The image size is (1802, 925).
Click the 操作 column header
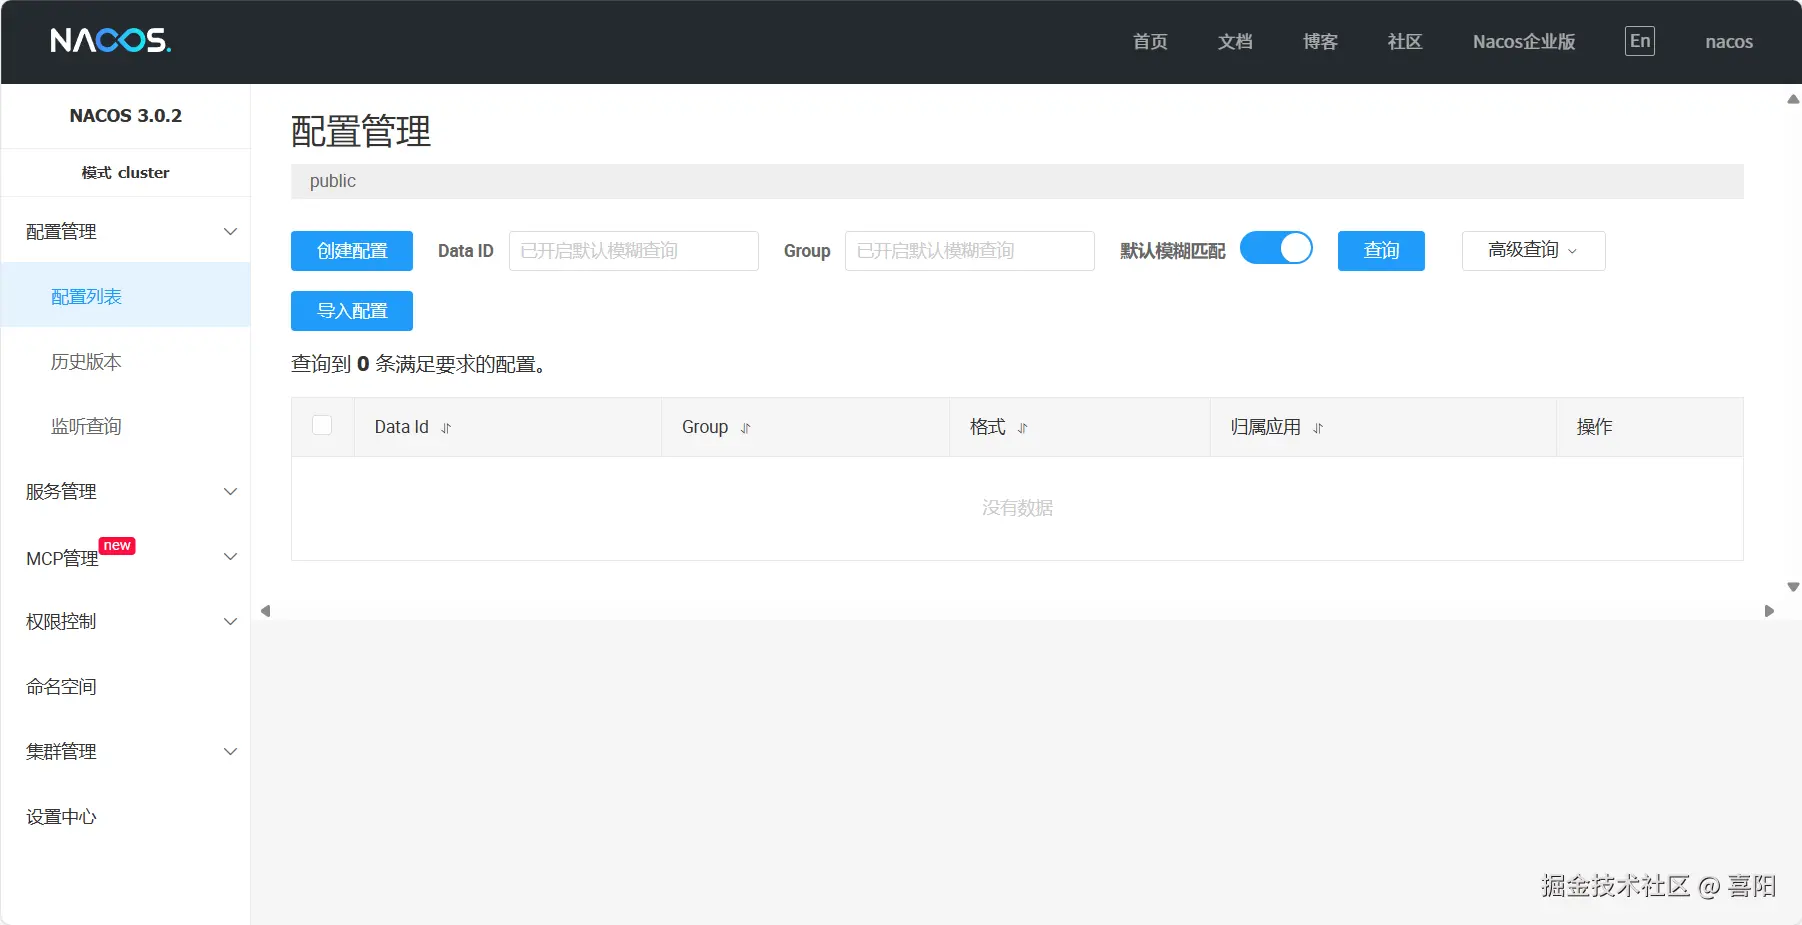tap(1594, 427)
